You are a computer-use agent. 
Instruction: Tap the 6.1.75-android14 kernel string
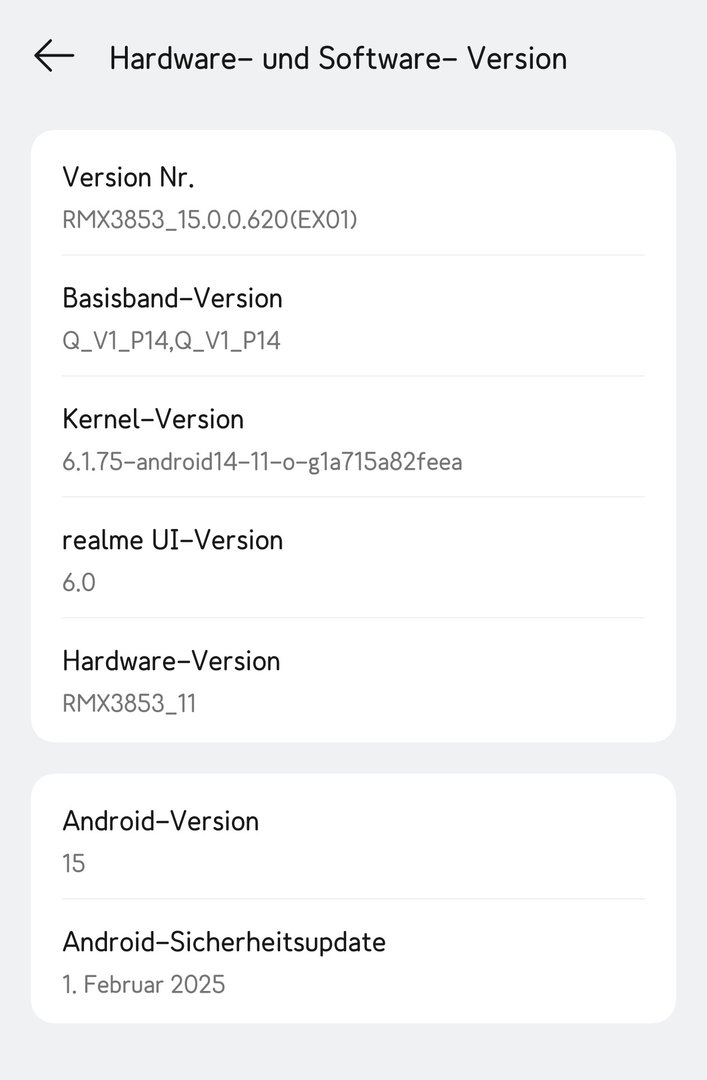coord(262,462)
